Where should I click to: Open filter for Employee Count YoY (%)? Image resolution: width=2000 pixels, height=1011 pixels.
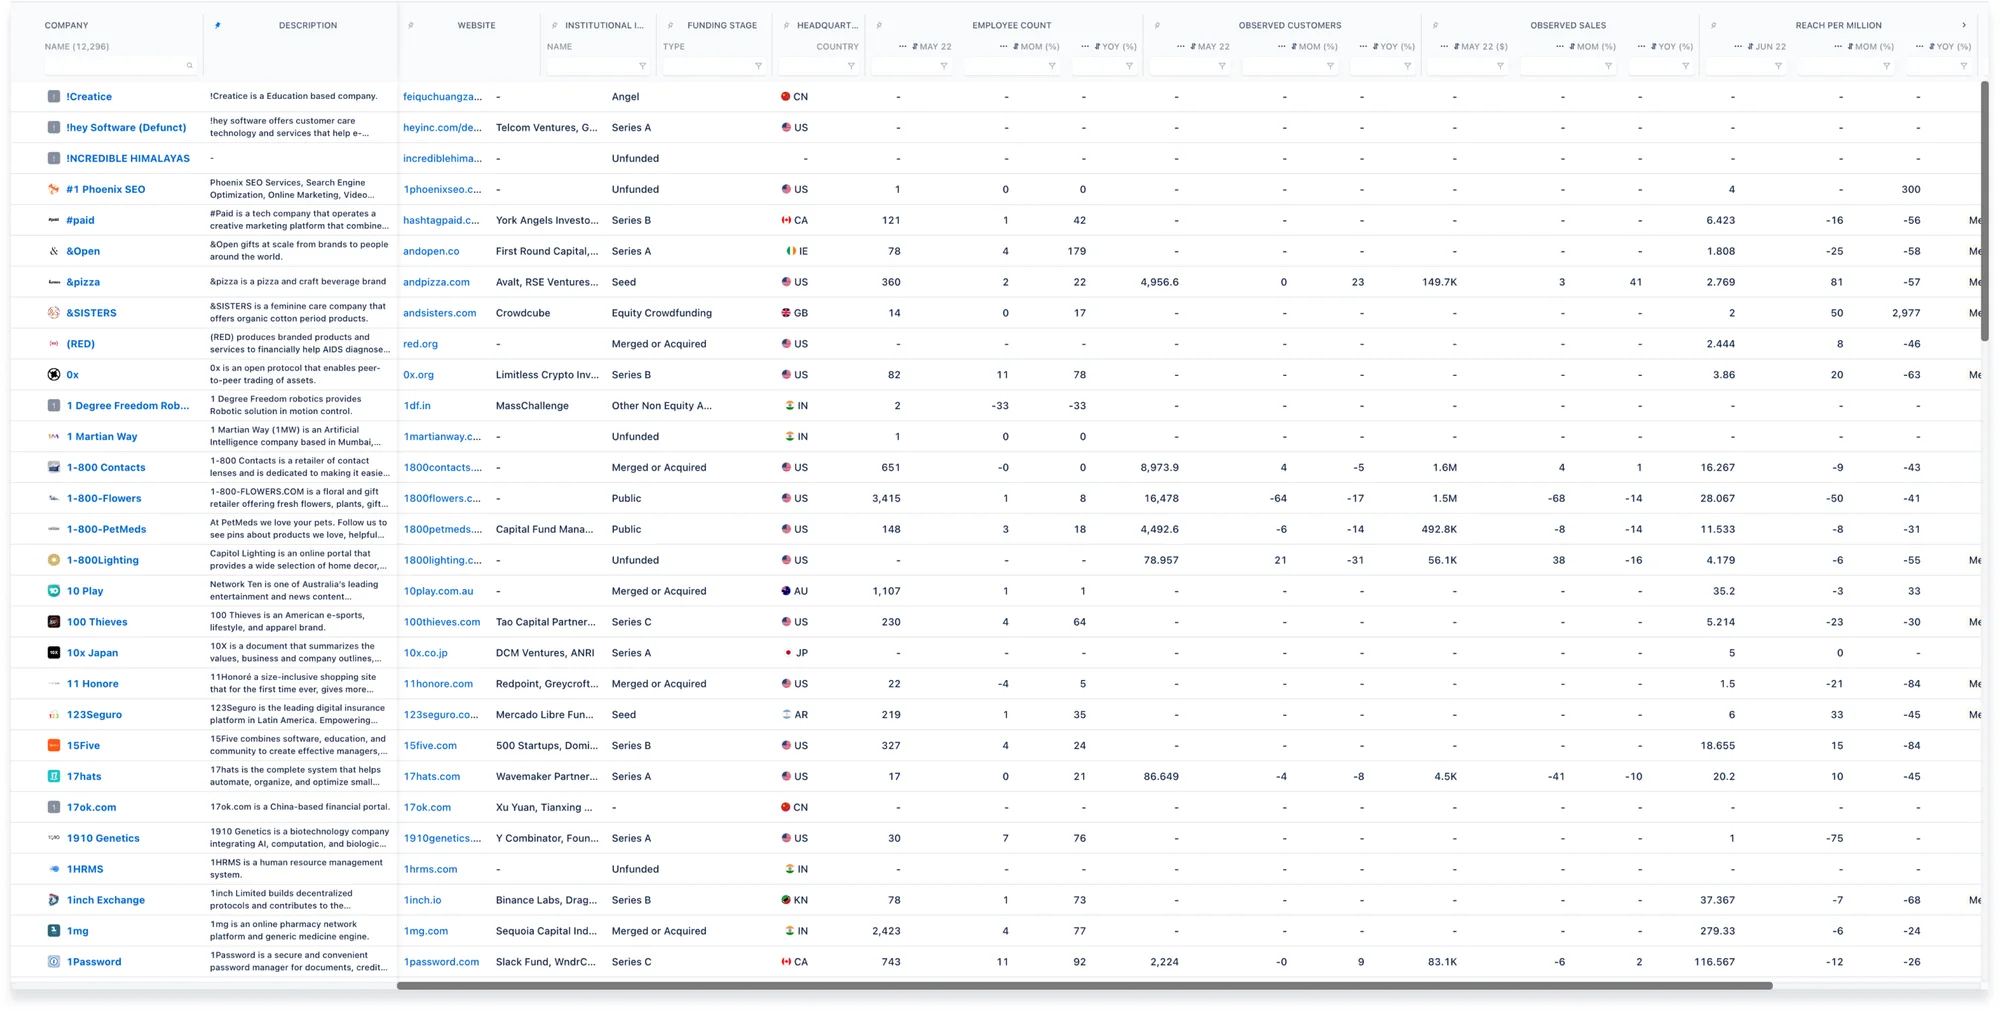tap(1129, 66)
